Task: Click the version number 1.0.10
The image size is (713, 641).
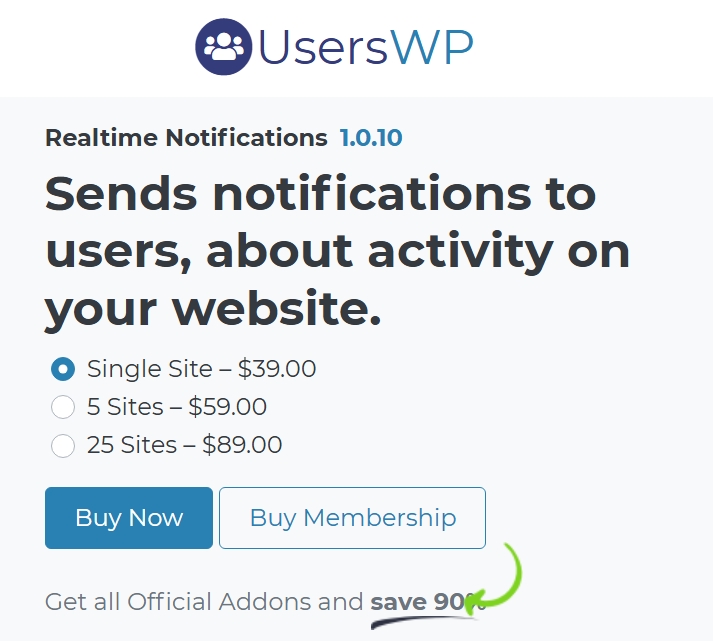Action: tap(371, 138)
